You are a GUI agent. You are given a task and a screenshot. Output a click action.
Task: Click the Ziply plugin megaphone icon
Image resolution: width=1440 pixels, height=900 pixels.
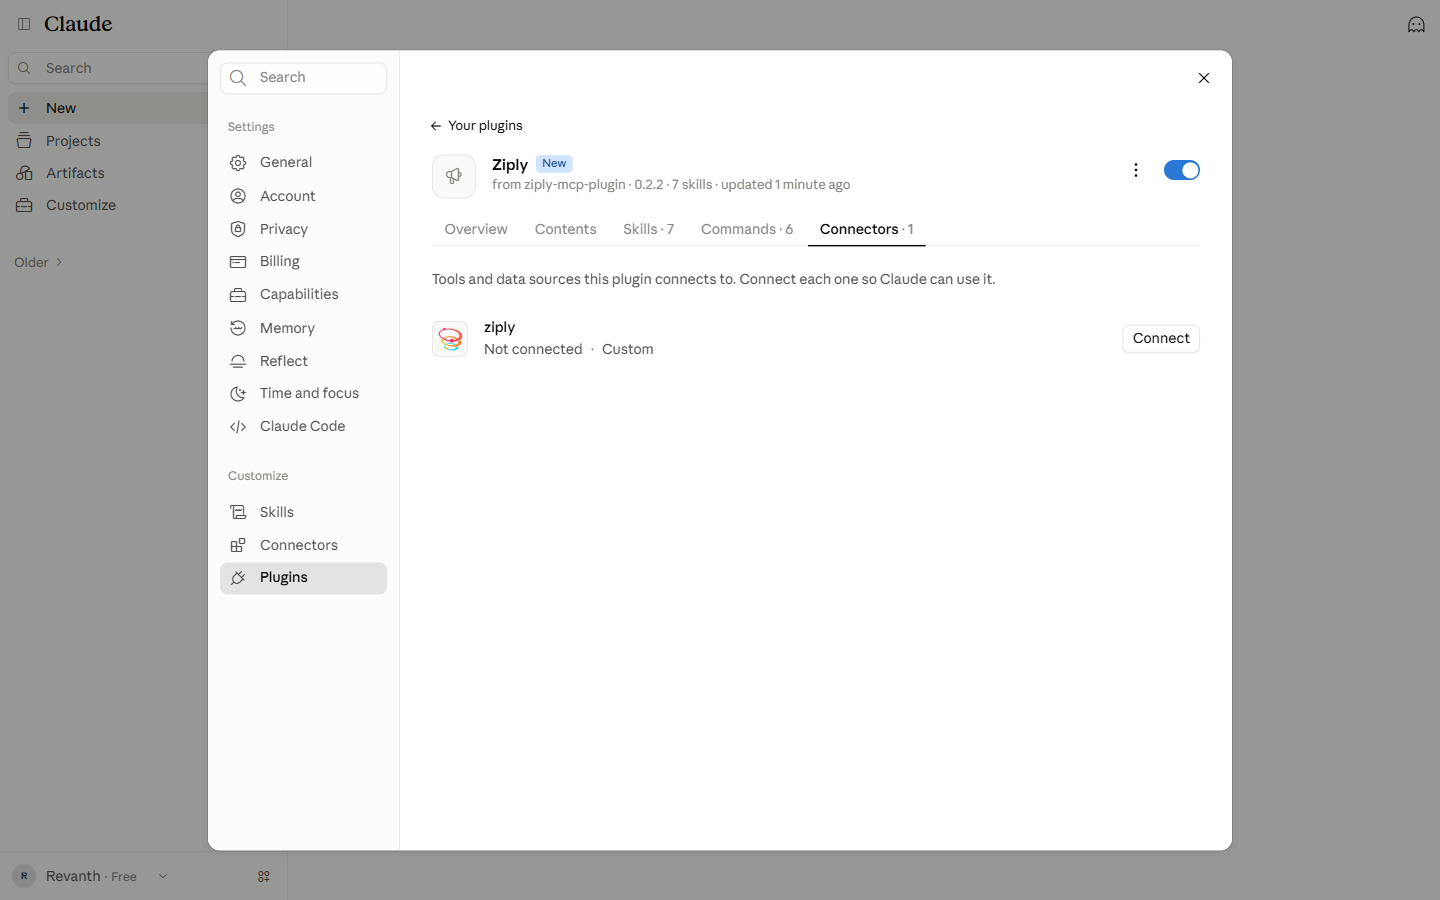pyautogui.click(x=454, y=176)
